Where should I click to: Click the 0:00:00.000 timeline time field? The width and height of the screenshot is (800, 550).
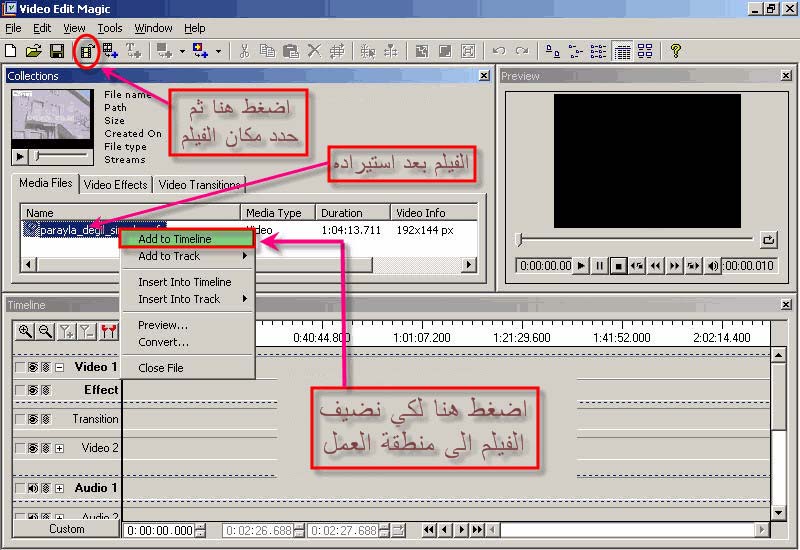point(160,531)
